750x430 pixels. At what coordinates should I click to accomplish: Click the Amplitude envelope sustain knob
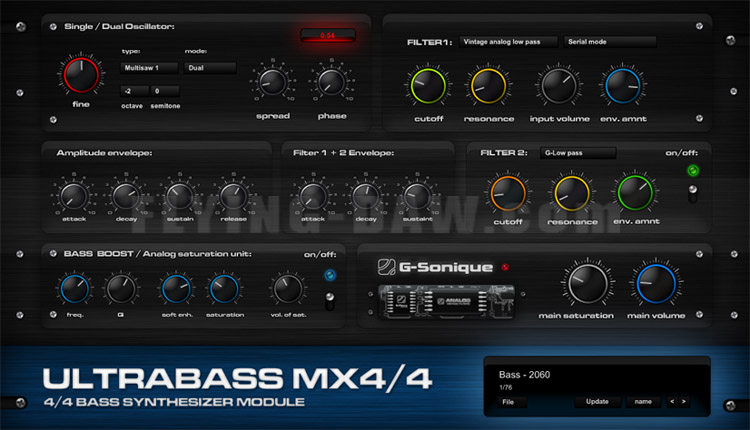tap(180, 196)
